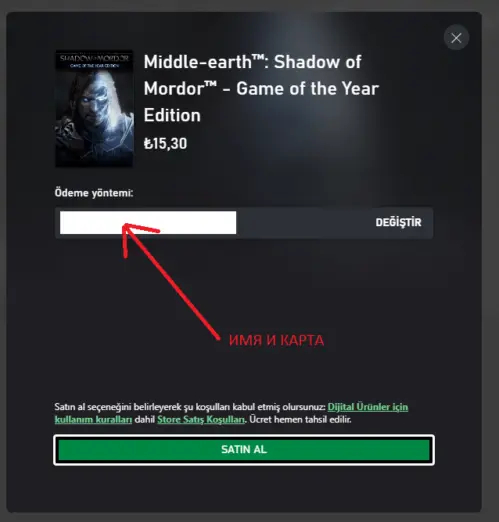This screenshot has height=522, width=499.
Task: Open the 'kullanım kuralları' link text
Action: click(93, 419)
